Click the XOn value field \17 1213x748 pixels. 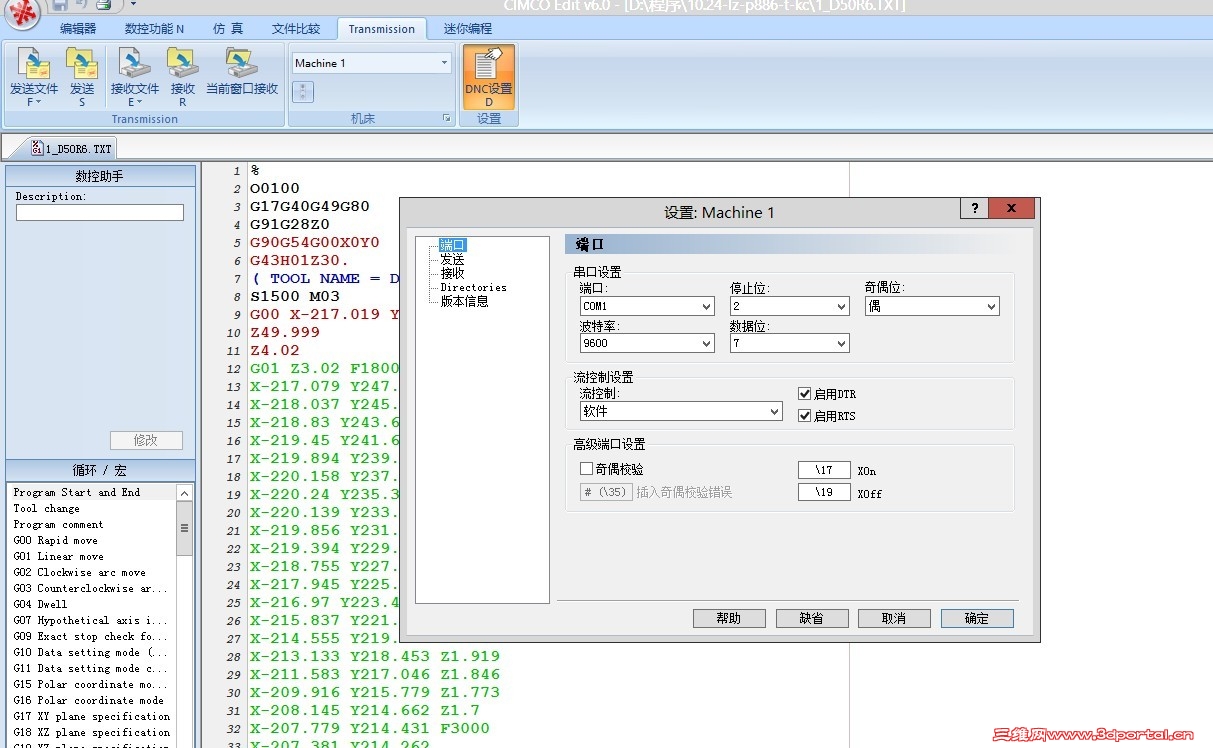824,469
